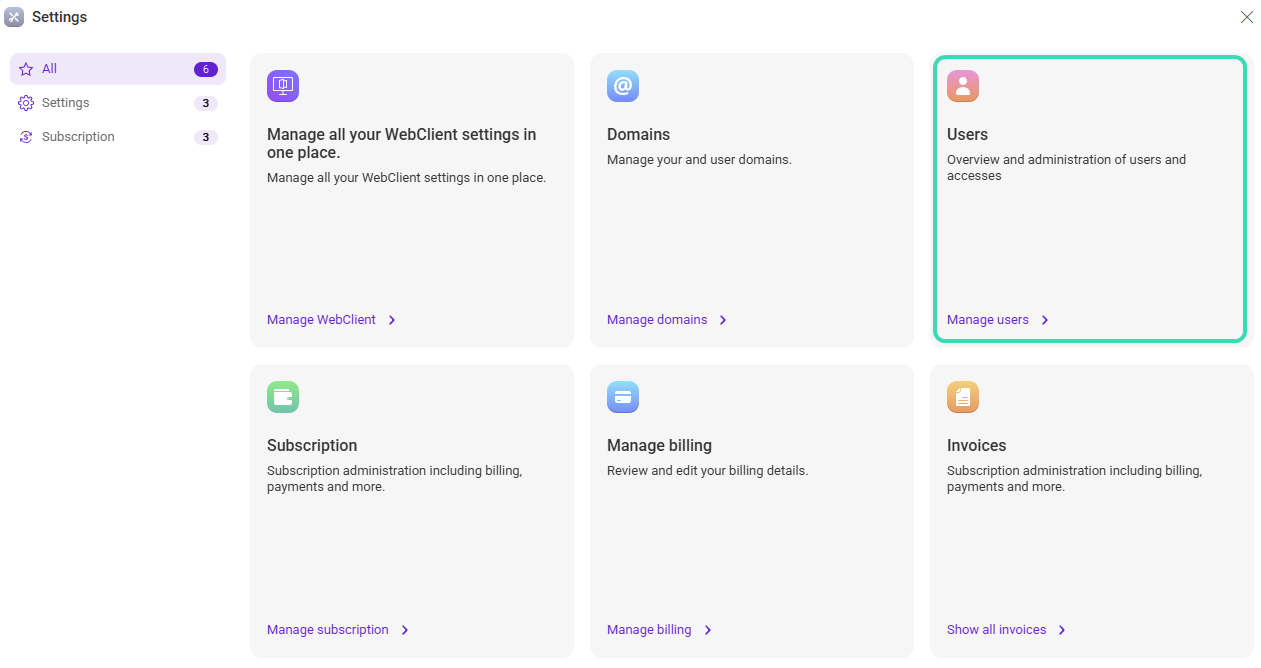Open the Manage WebClient link

tap(321, 320)
